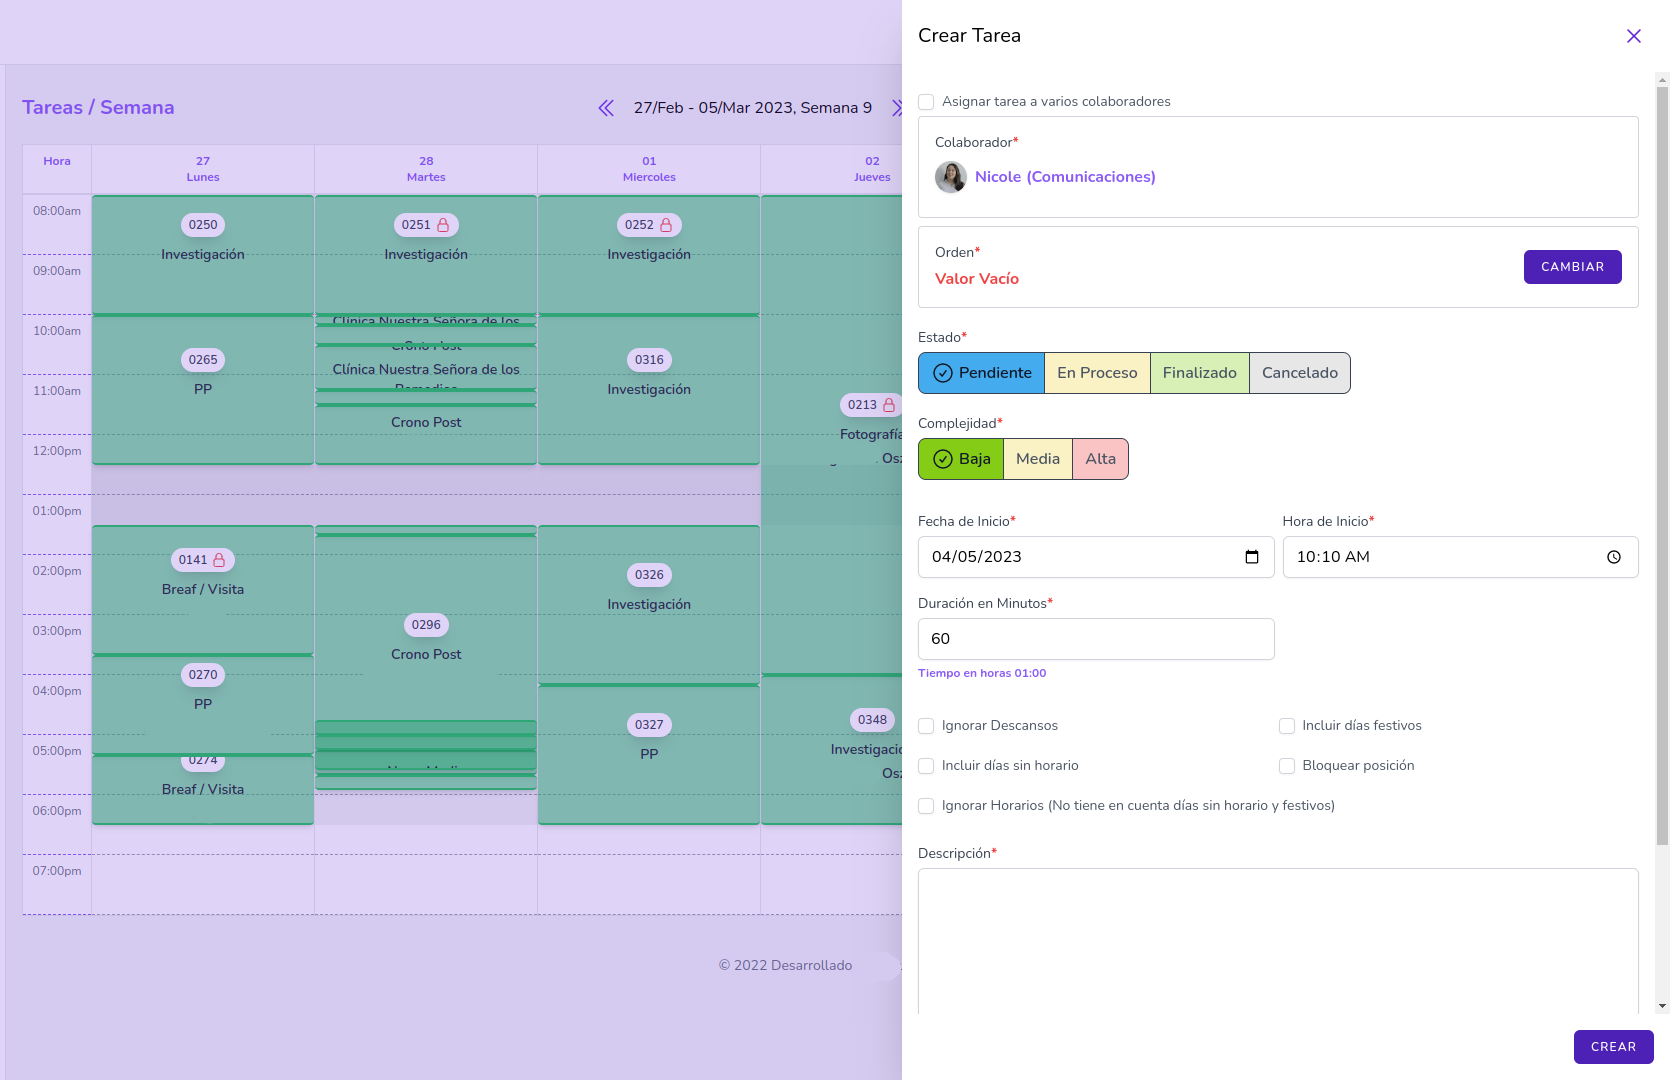Click the Duración en Minutos field
This screenshot has width=1670, height=1080.
[x=1095, y=639]
